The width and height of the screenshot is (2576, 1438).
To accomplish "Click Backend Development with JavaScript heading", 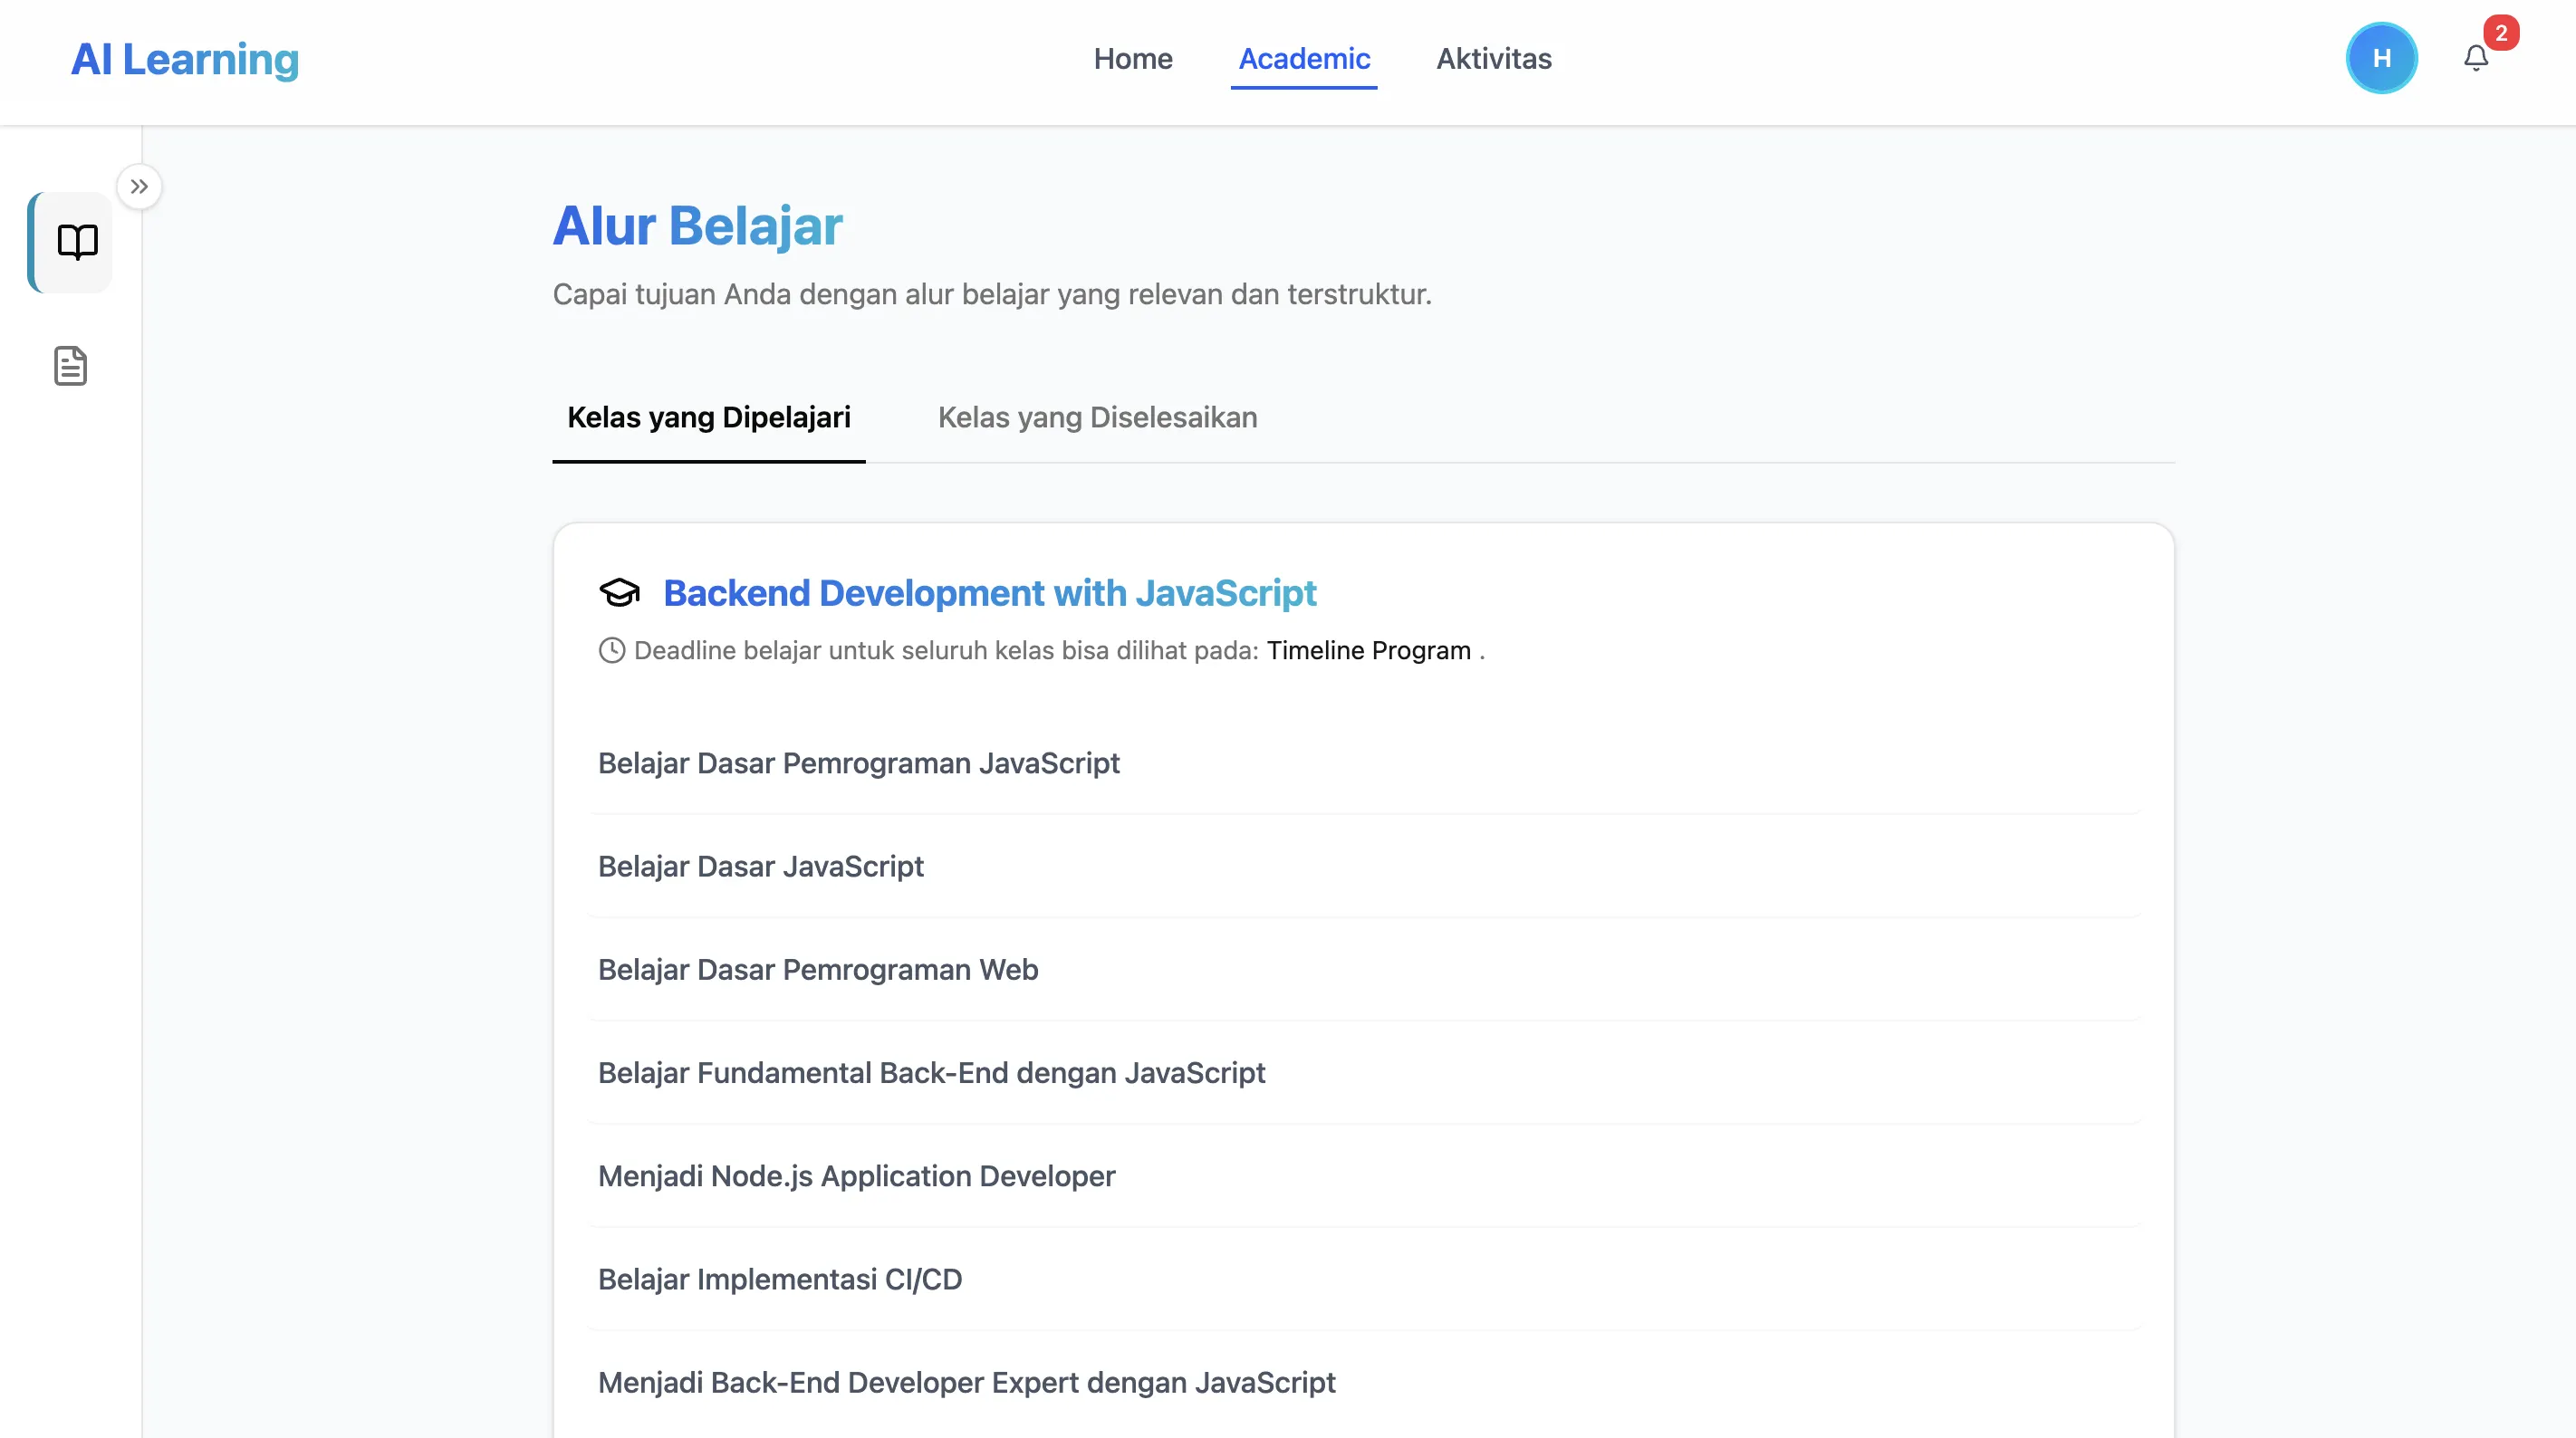I will (990, 593).
